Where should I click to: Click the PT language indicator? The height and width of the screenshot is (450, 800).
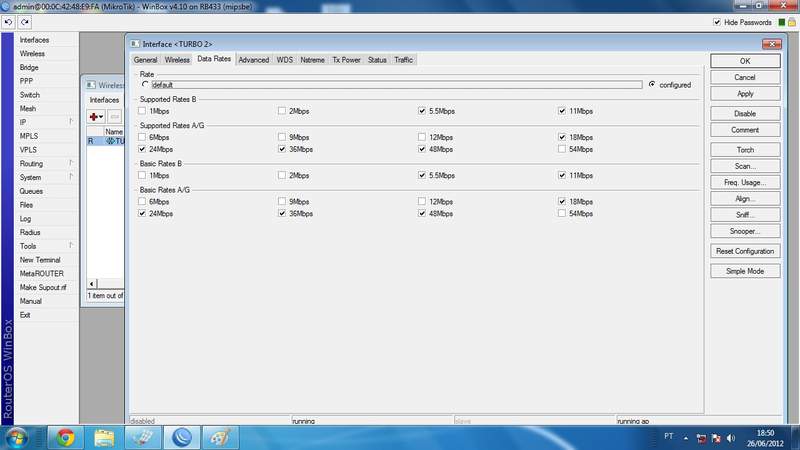pyautogui.click(x=668, y=436)
